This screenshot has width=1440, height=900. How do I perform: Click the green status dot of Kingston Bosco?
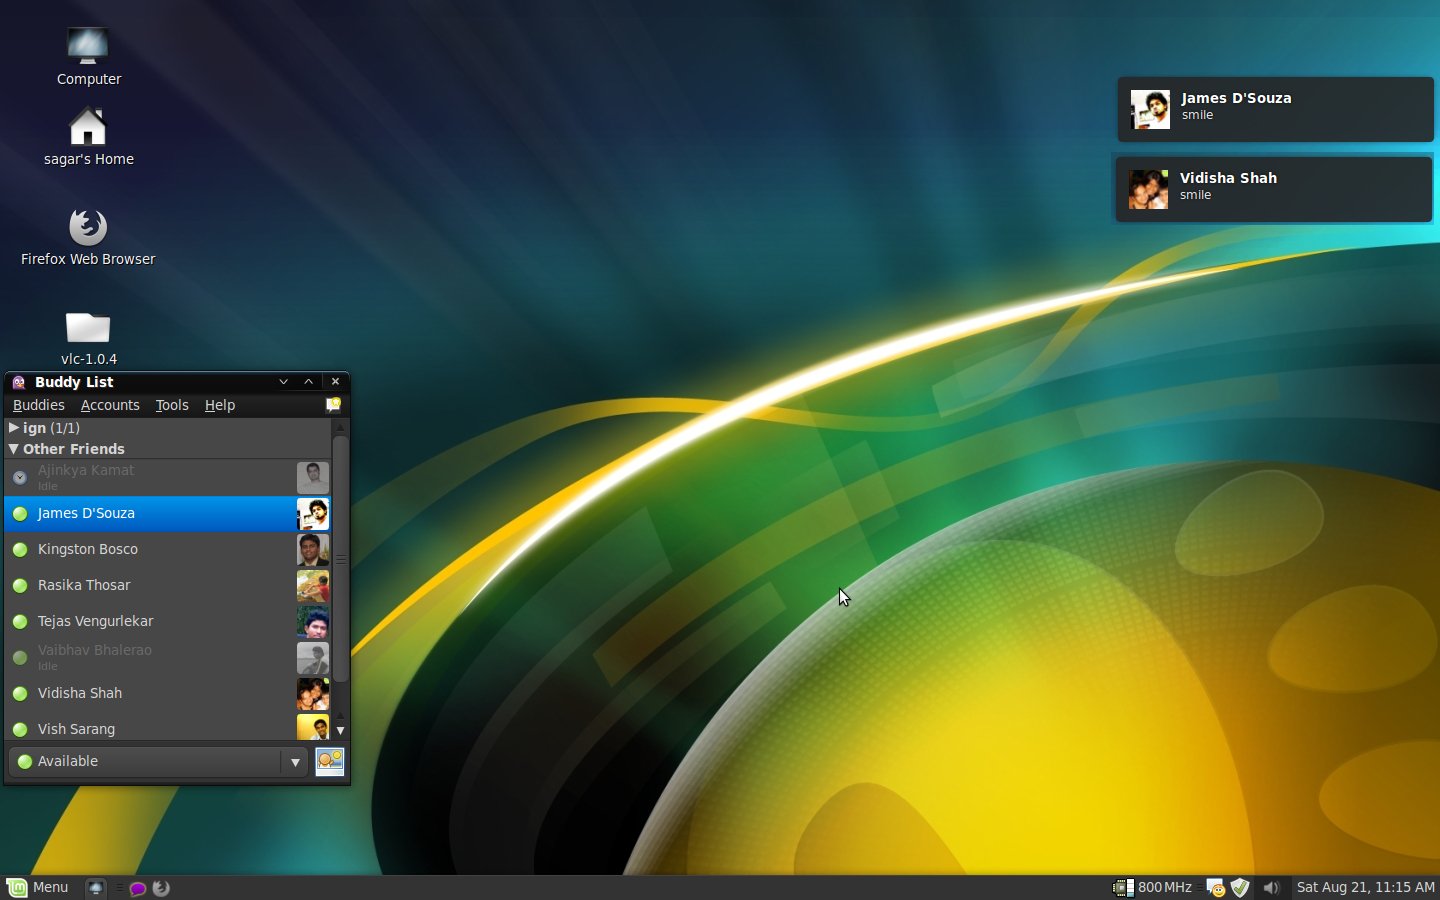pyautogui.click(x=19, y=550)
